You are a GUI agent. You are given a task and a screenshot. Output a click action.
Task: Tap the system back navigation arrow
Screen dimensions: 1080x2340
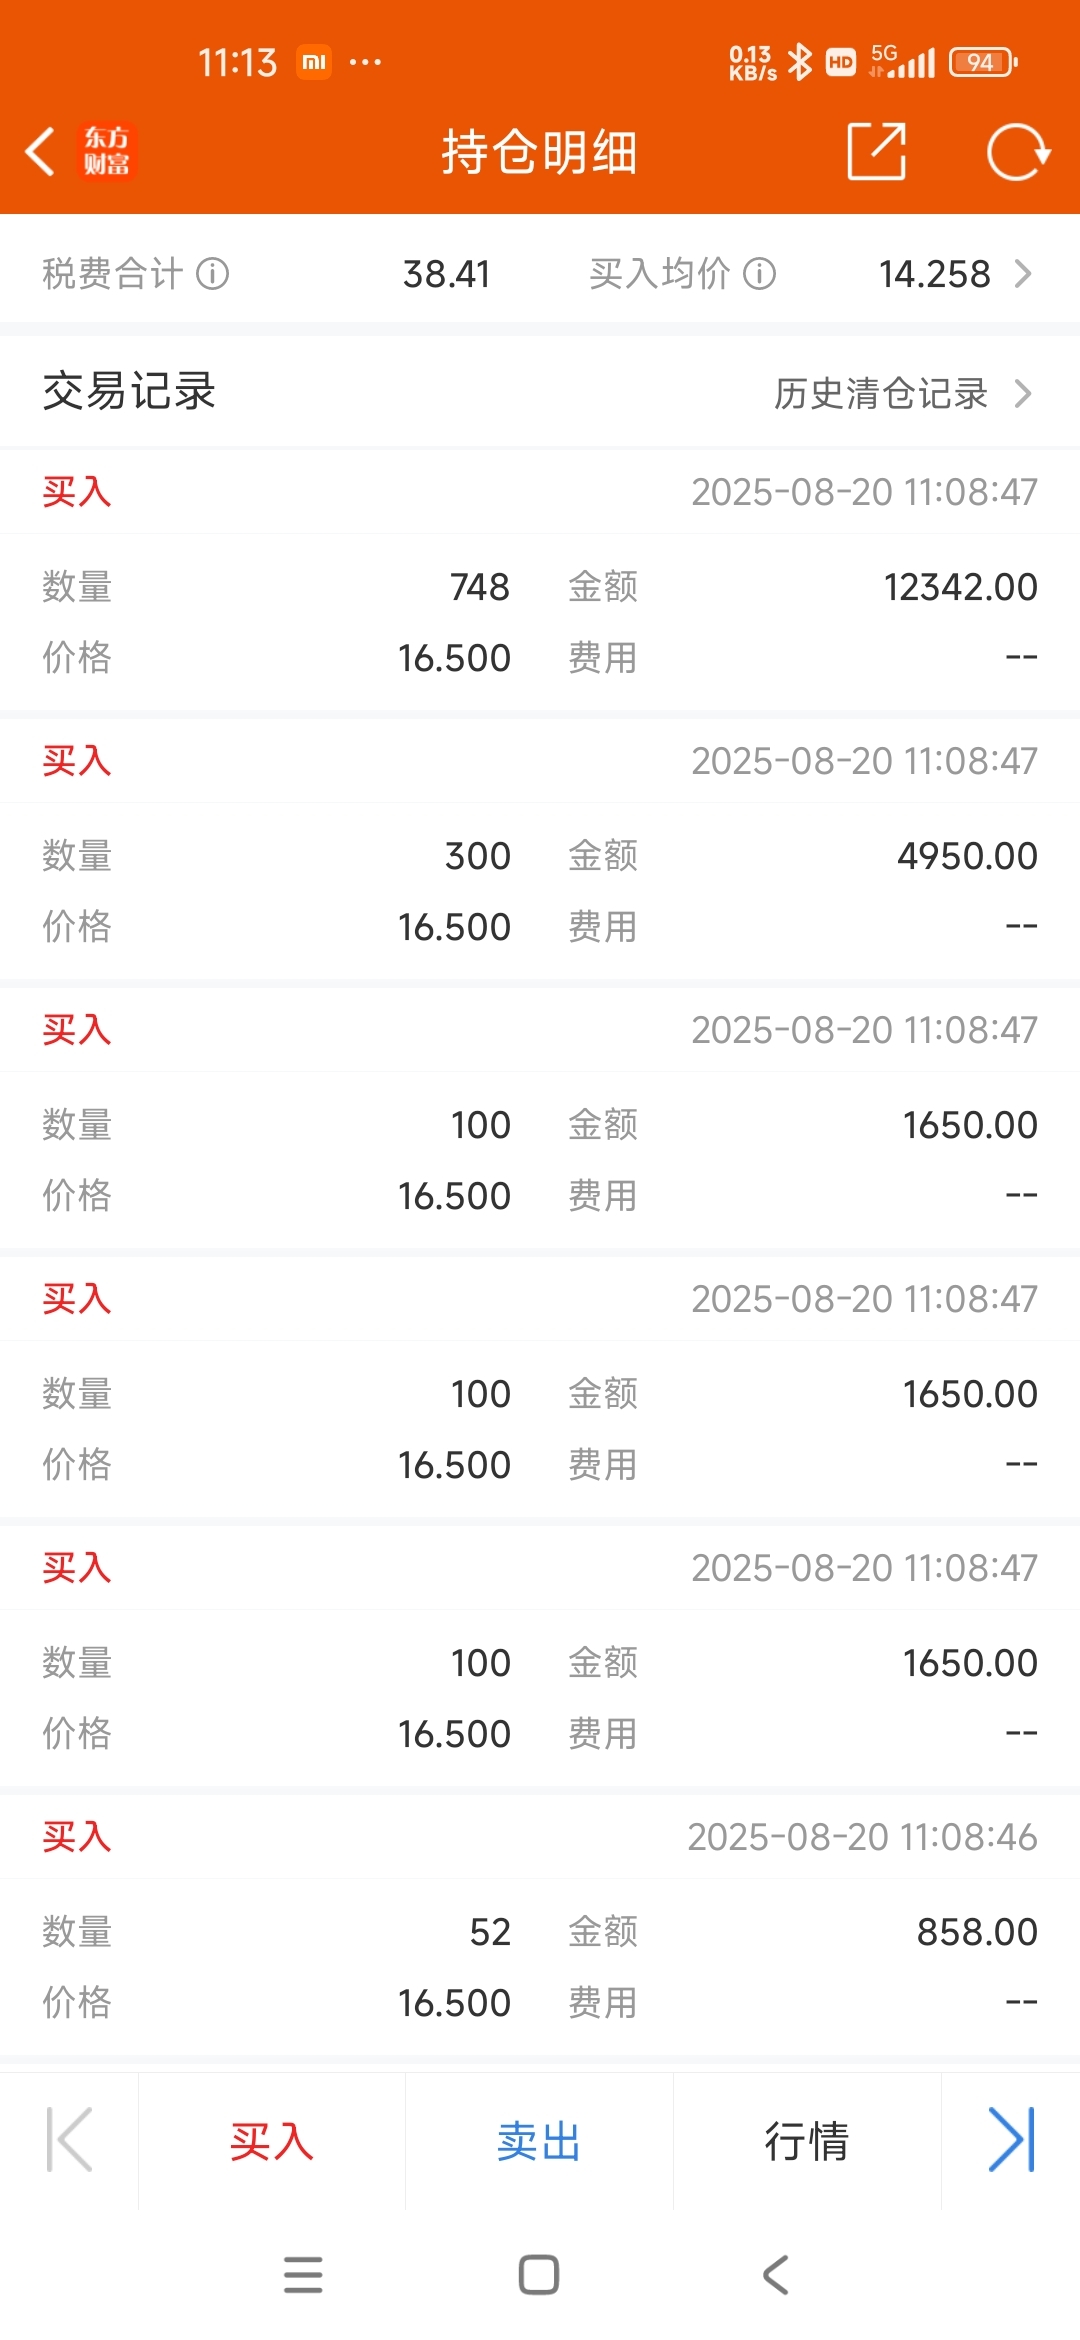pyautogui.click(x=776, y=2275)
